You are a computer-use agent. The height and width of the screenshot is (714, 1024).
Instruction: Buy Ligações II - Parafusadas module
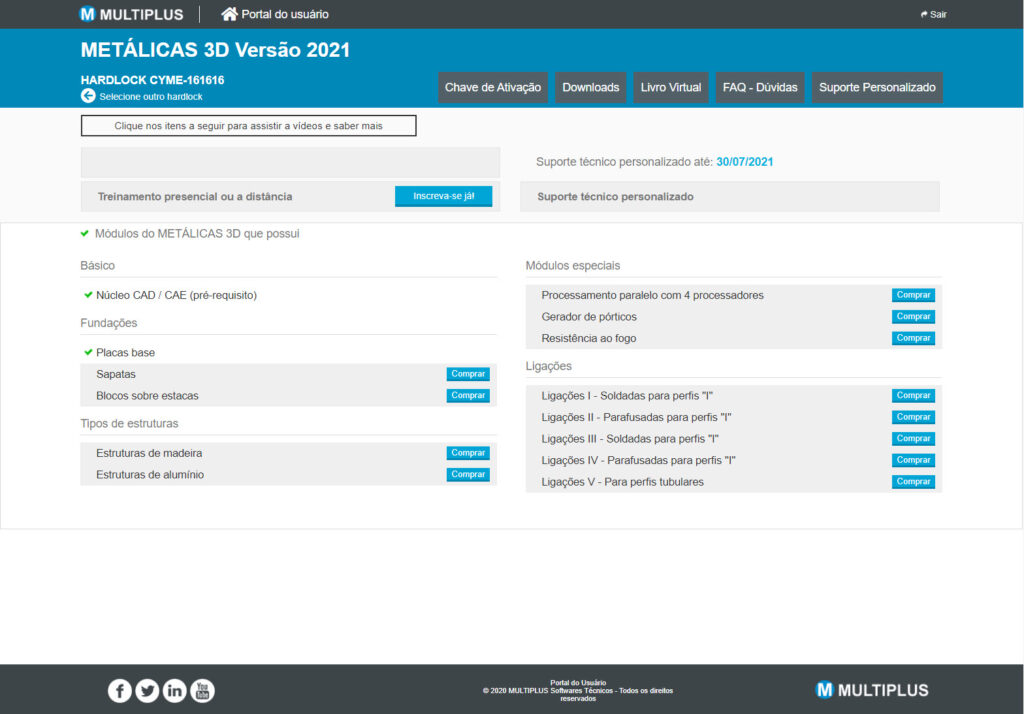point(914,417)
